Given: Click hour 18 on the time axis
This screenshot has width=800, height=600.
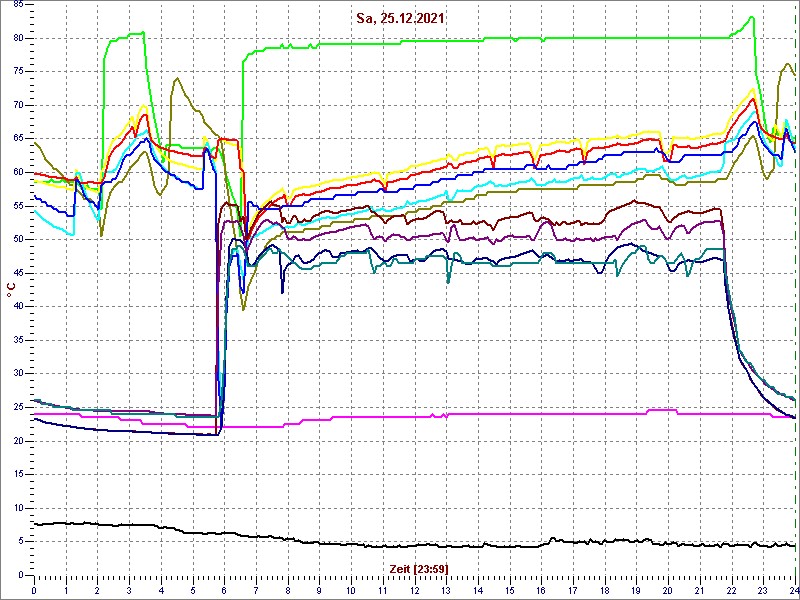Looking at the screenshot, I should [x=604, y=589].
